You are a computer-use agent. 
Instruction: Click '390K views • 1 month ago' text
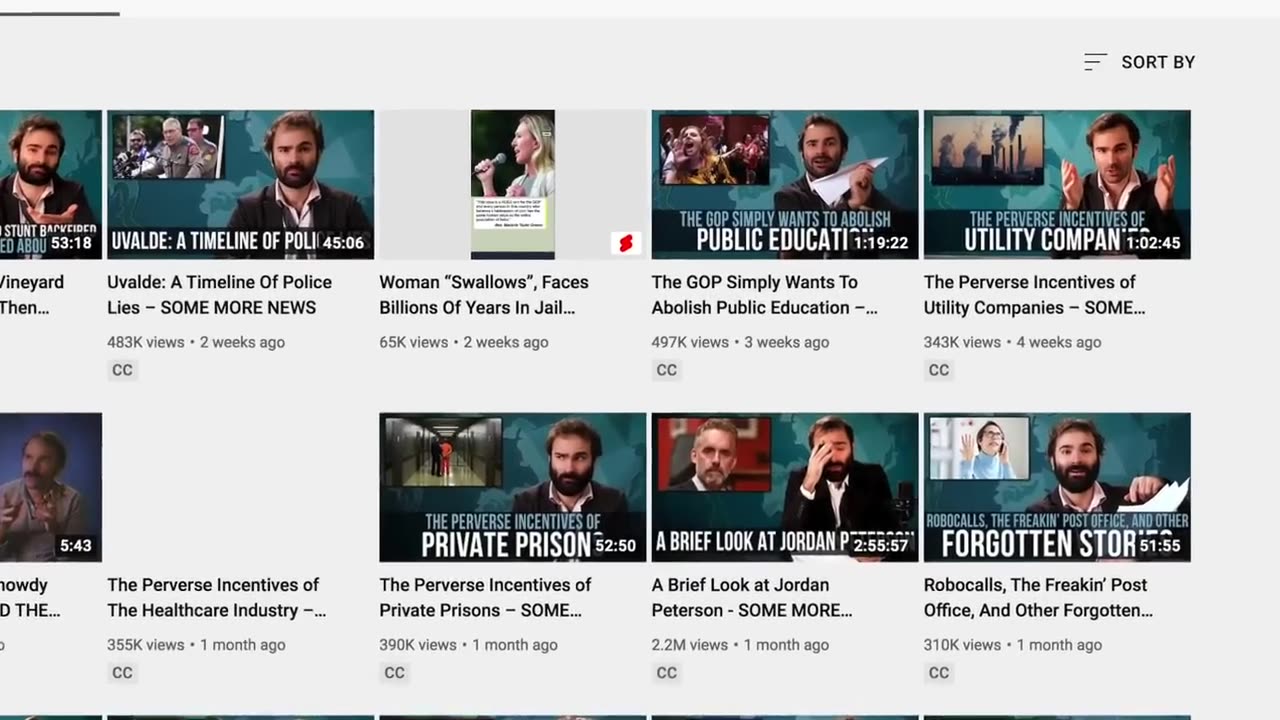pos(468,645)
